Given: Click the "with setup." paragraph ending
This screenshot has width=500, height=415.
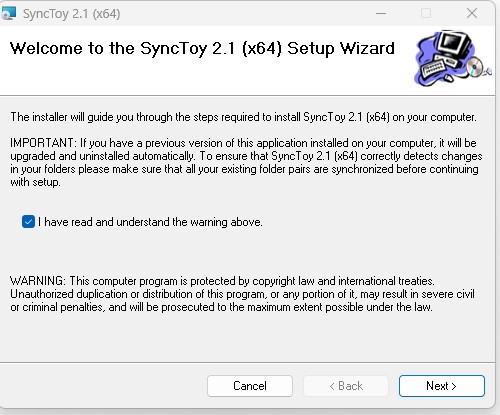Looking at the screenshot, I should pos(35,182).
